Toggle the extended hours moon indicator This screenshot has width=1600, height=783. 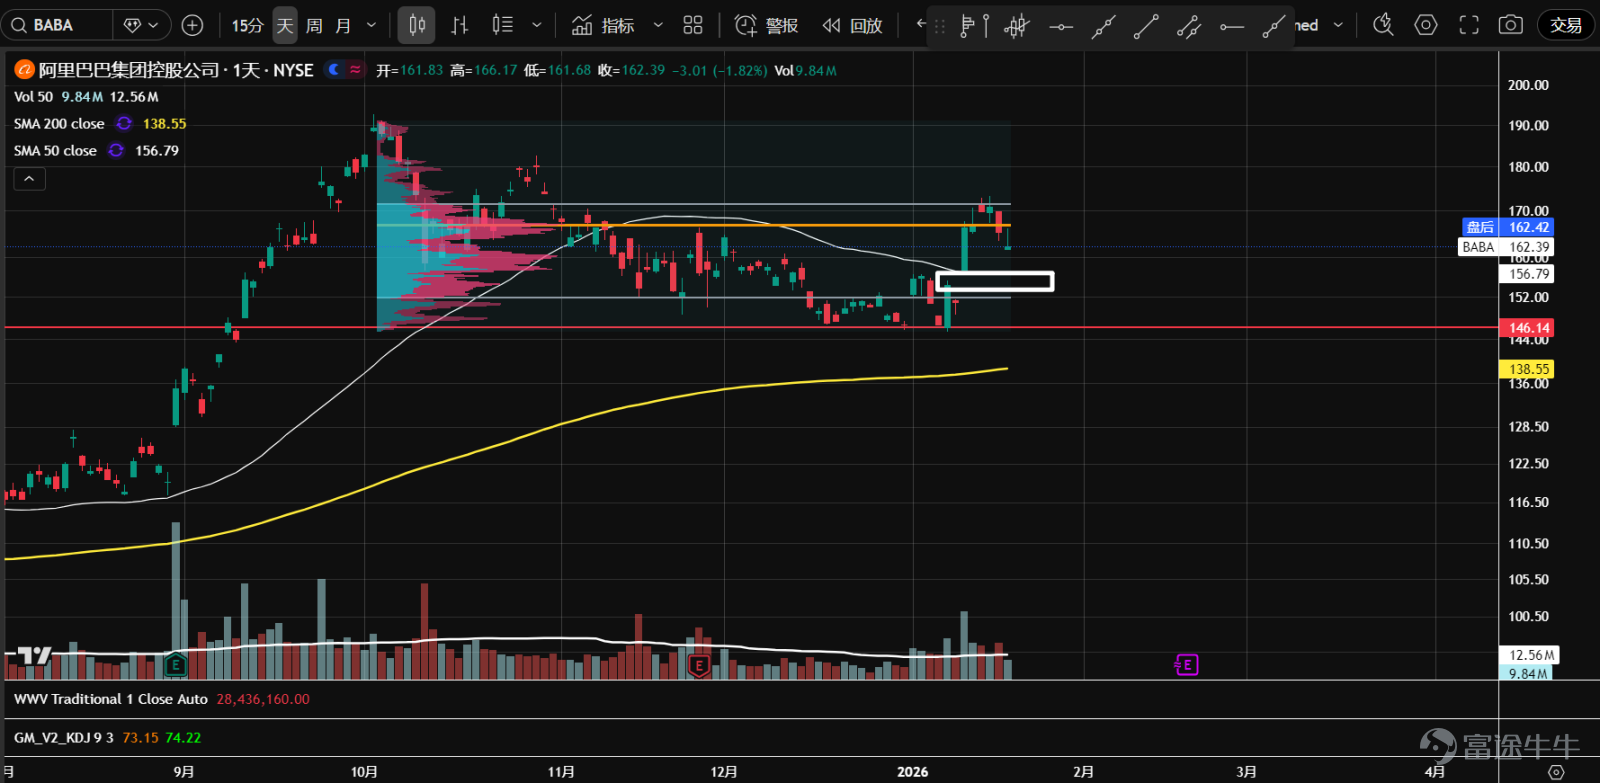click(334, 70)
